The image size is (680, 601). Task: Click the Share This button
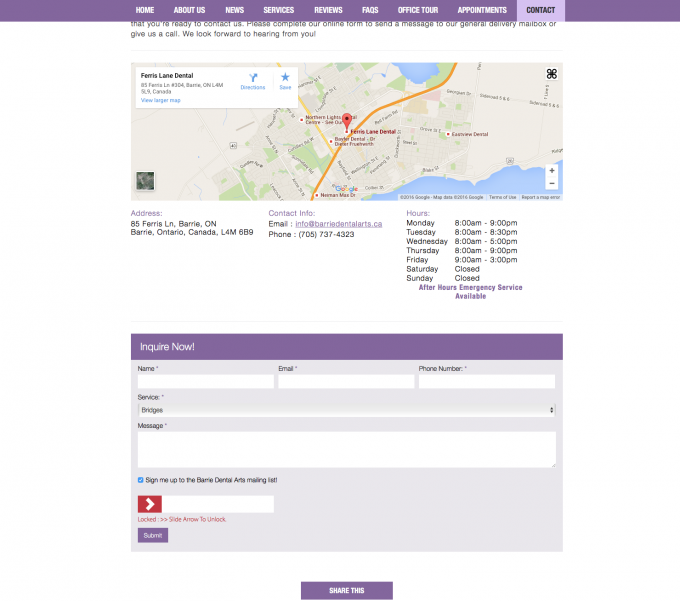(346, 590)
